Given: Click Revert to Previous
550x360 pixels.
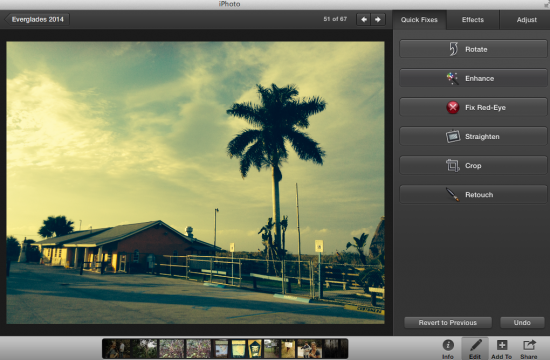Looking at the screenshot, I should click(448, 322).
